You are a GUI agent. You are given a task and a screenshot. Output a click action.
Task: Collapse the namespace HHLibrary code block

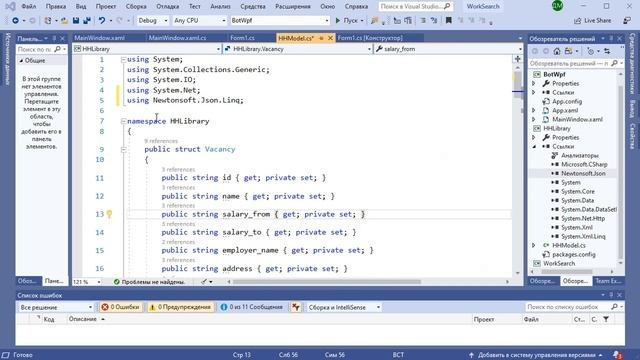tap(123, 121)
